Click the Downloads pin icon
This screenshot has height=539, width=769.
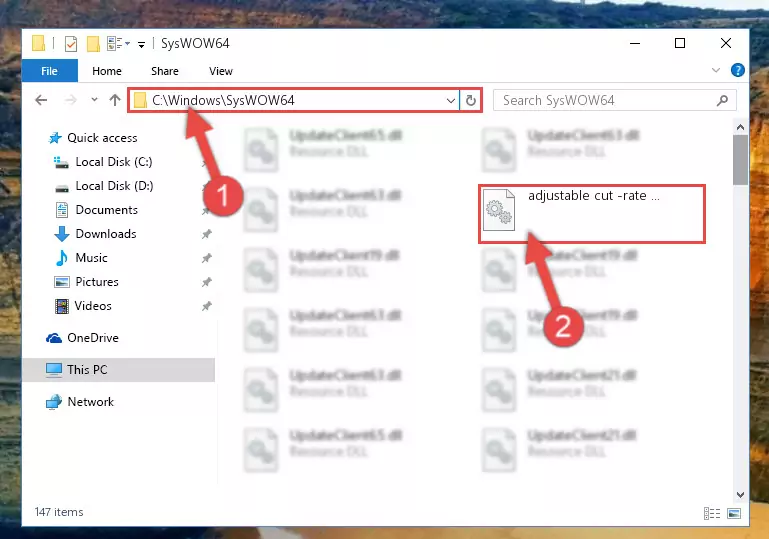tap(206, 234)
